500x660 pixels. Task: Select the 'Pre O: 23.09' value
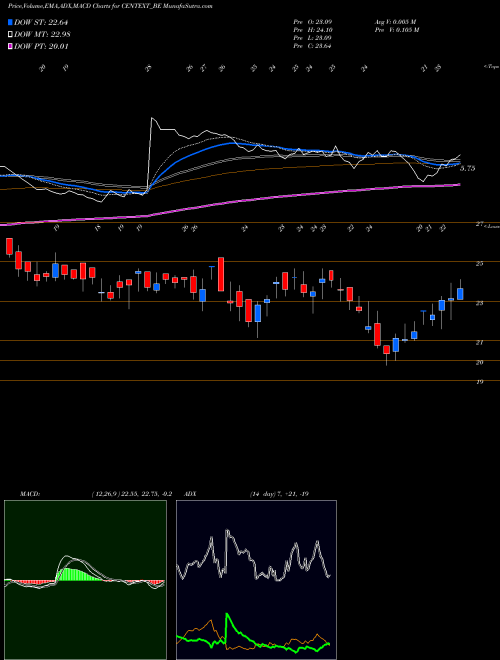[312, 21]
